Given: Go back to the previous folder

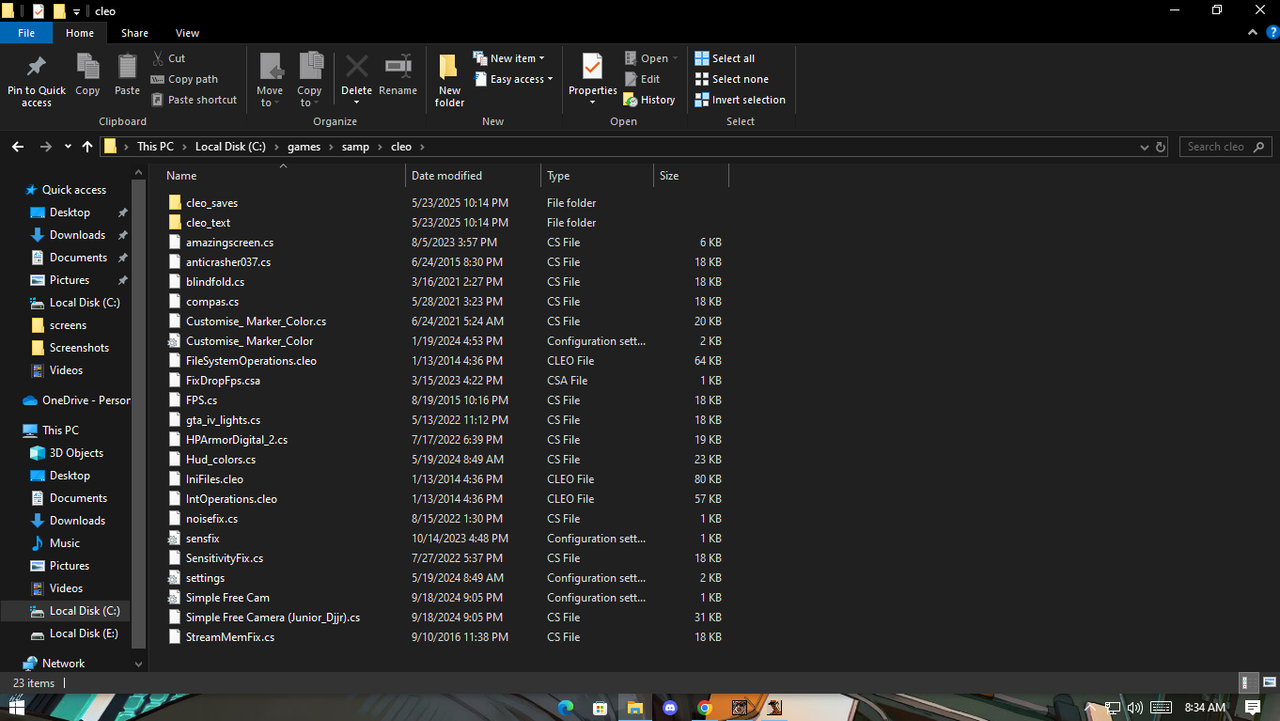Looking at the screenshot, I should pyautogui.click(x=18, y=147).
